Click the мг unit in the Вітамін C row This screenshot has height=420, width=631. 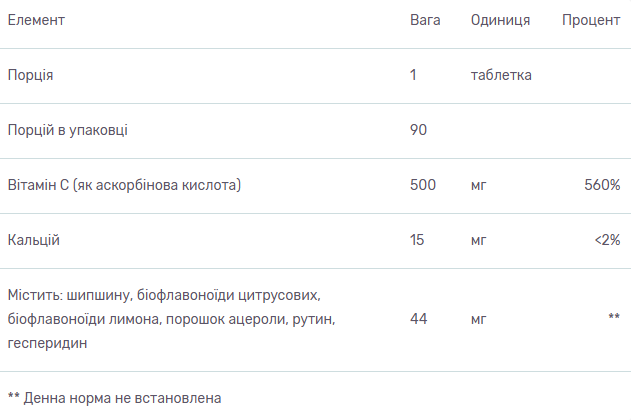pyautogui.click(x=478, y=185)
